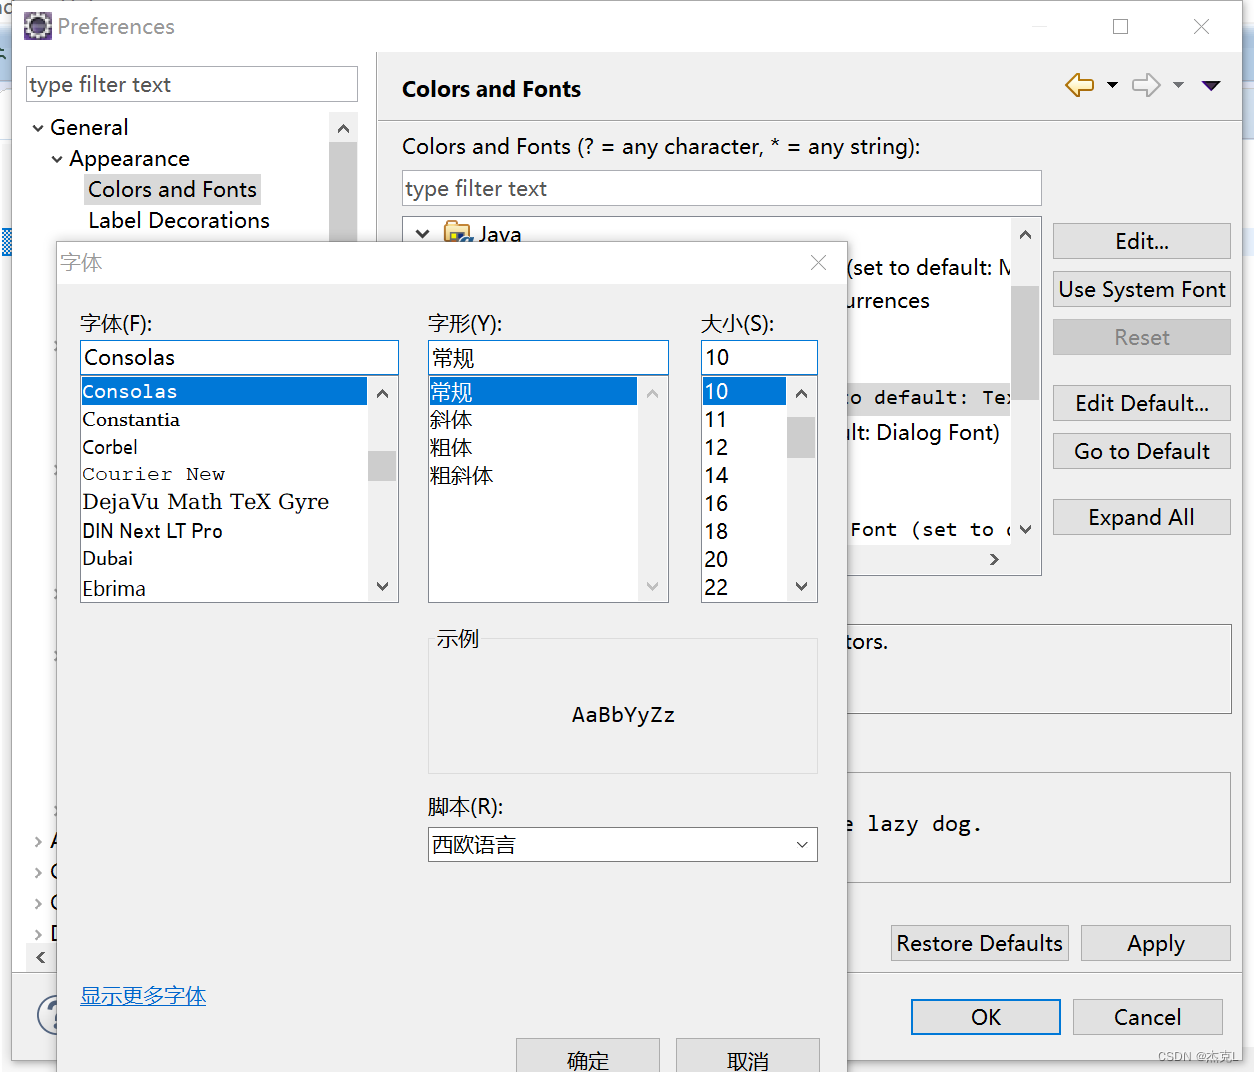Select Constantia in the font list
This screenshot has height=1072, width=1254.
tap(131, 419)
